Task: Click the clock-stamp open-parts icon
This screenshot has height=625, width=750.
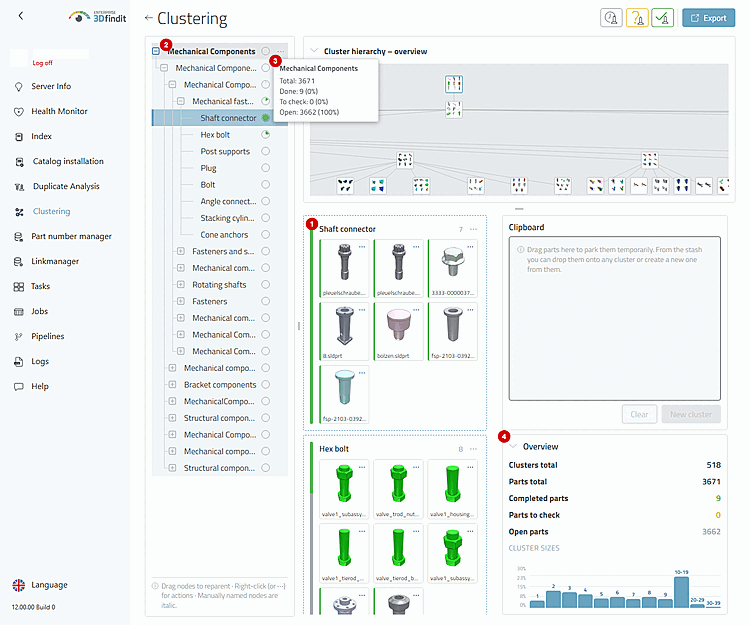Action: (611, 18)
